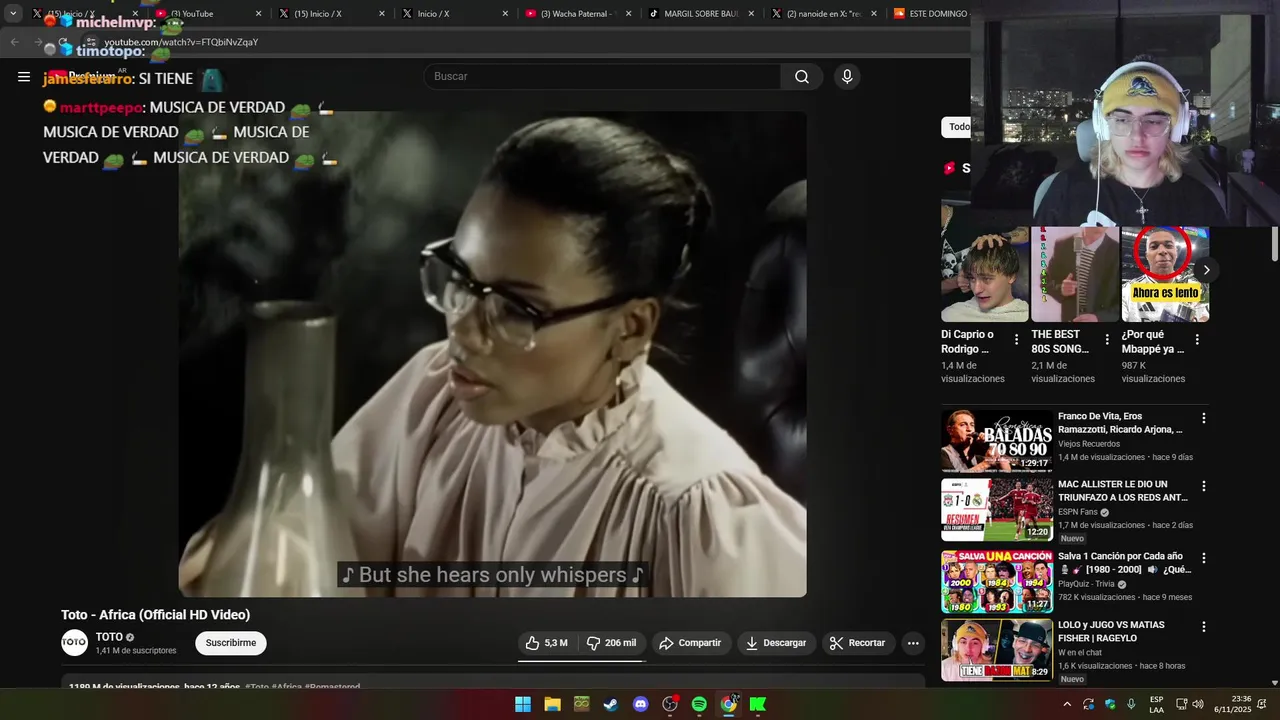Switch to the ESTE DOMINGO tab
1280x720 pixels.
tap(930, 14)
